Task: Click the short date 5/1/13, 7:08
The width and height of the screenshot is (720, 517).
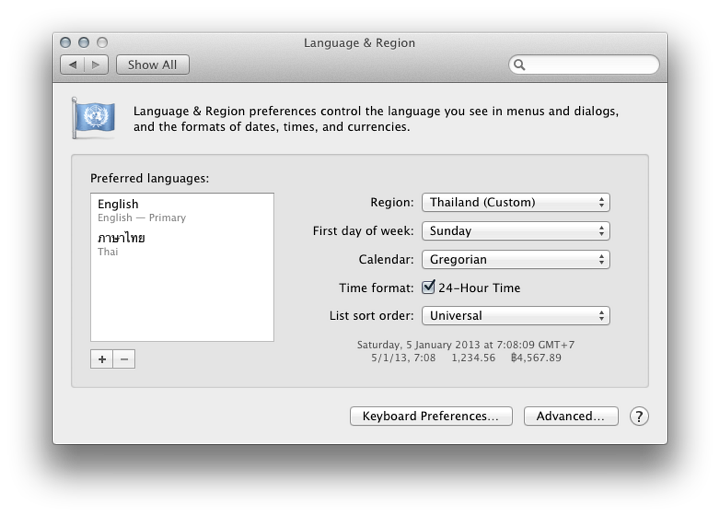Action: (403, 358)
